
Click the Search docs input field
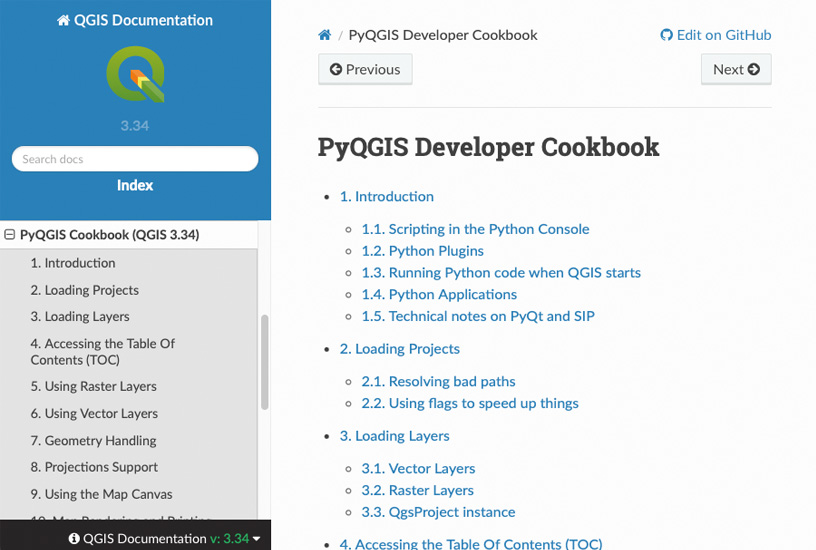(135, 159)
